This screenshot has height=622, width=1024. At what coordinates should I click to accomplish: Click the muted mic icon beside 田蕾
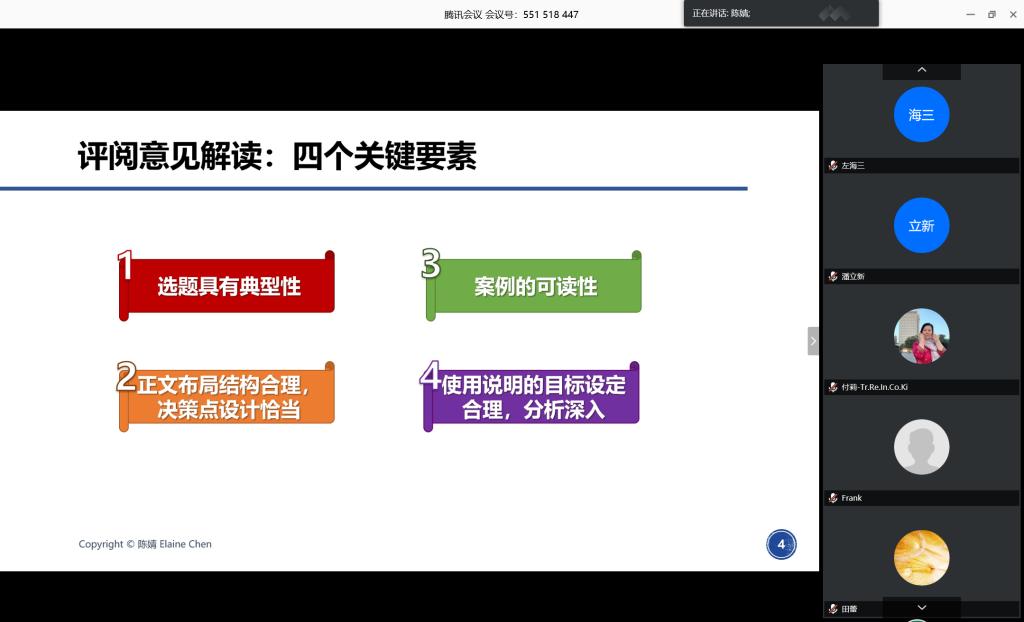833,608
